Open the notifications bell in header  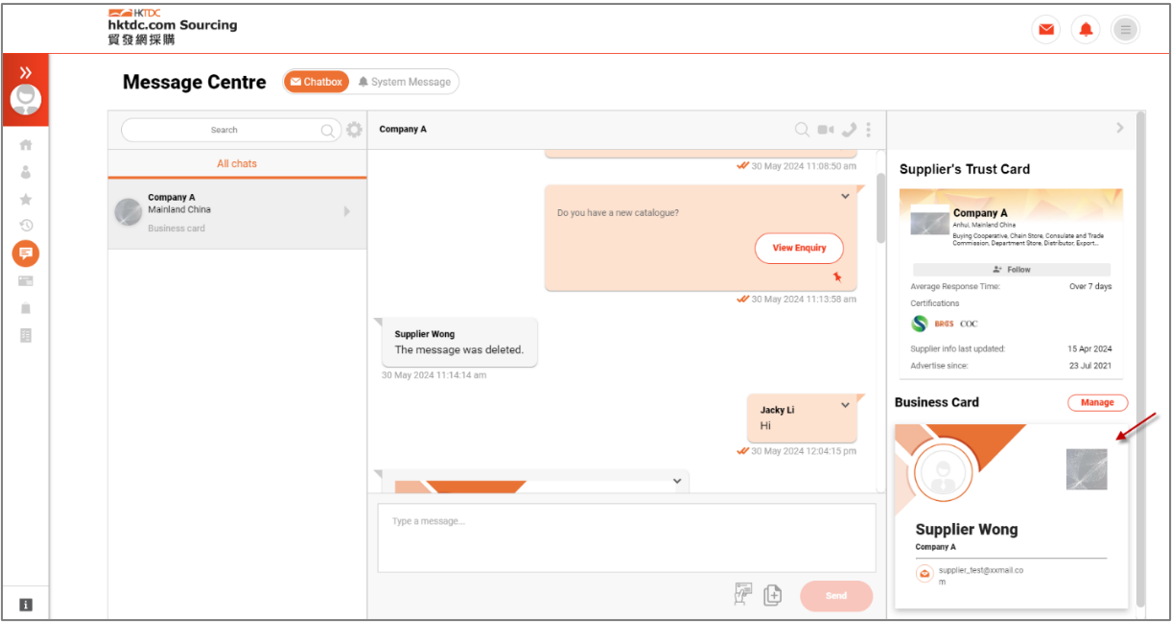pyautogui.click(x=1086, y=30)
